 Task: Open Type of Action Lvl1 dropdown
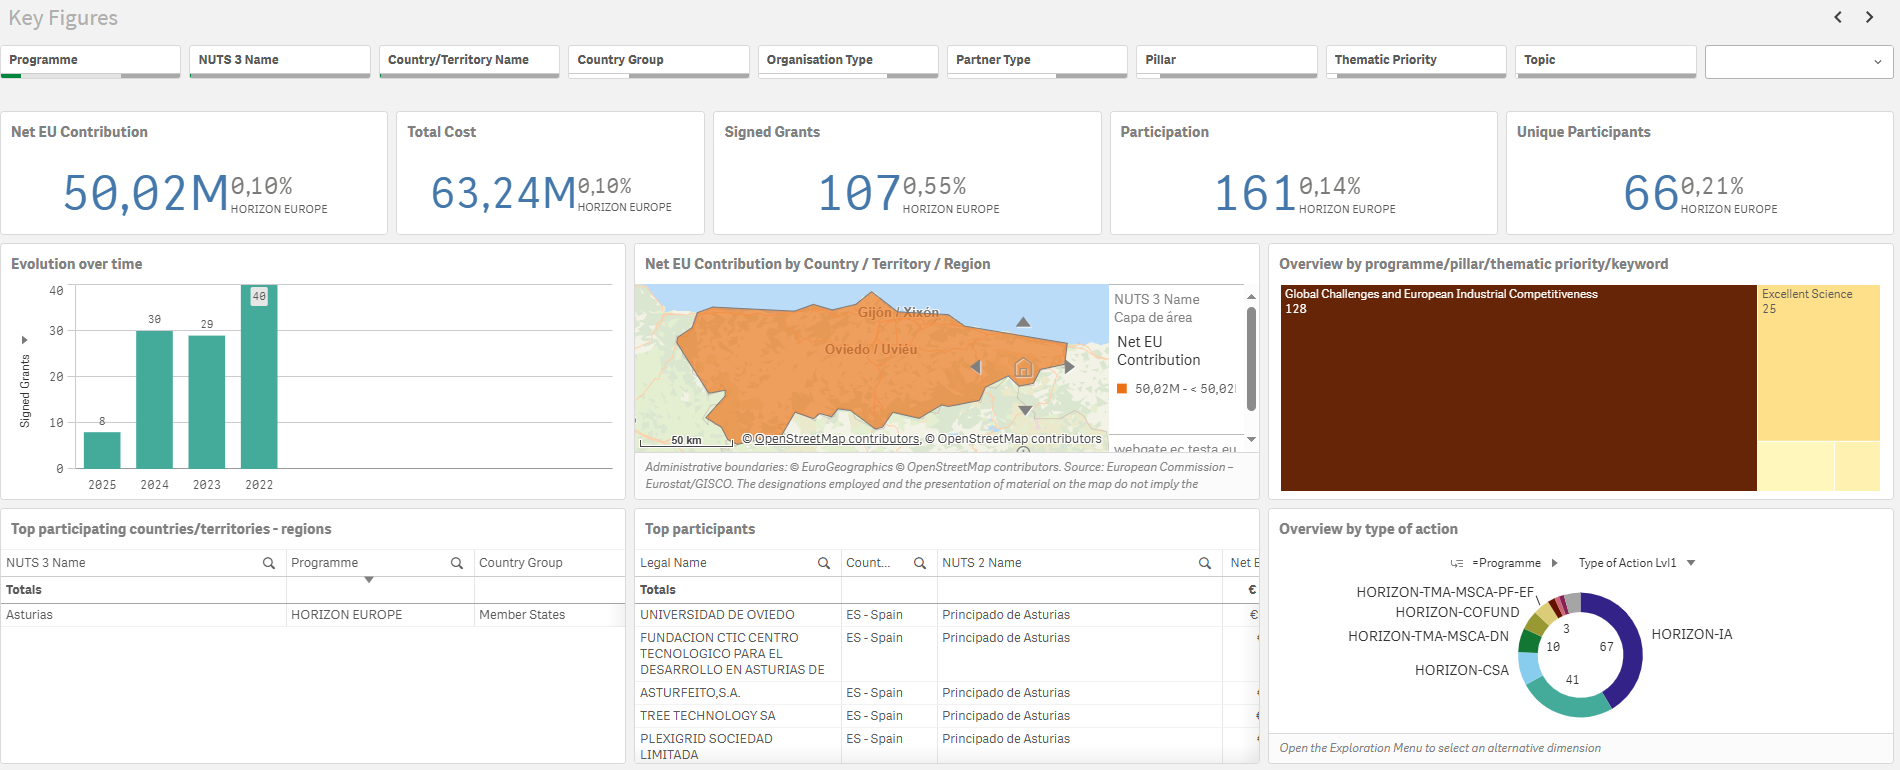1691,563
